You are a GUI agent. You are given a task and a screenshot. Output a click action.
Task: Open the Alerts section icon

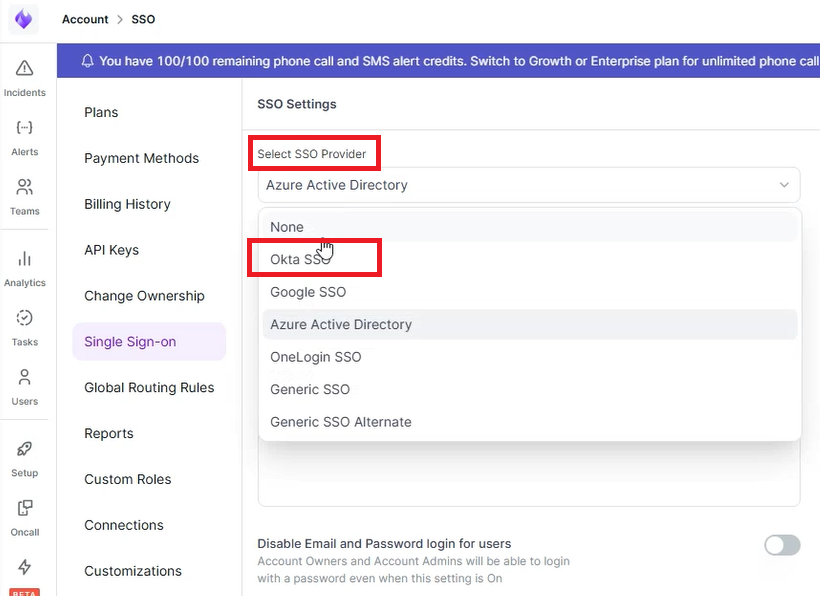click(x=25, y=128)
